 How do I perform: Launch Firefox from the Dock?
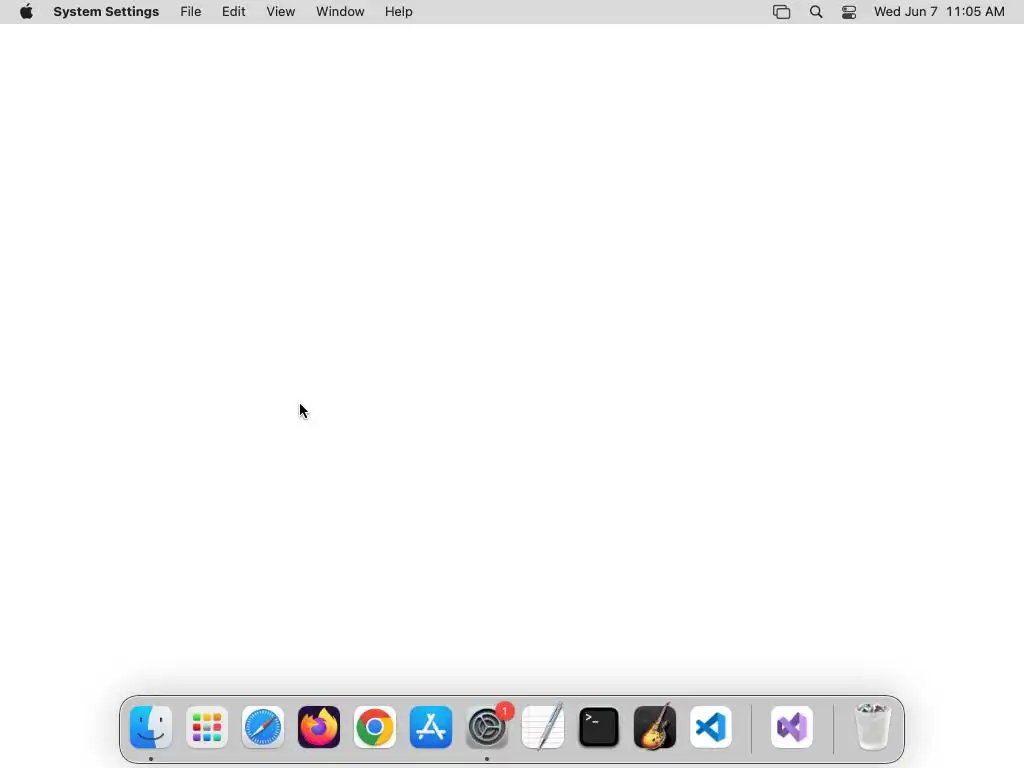click(319, 727)
